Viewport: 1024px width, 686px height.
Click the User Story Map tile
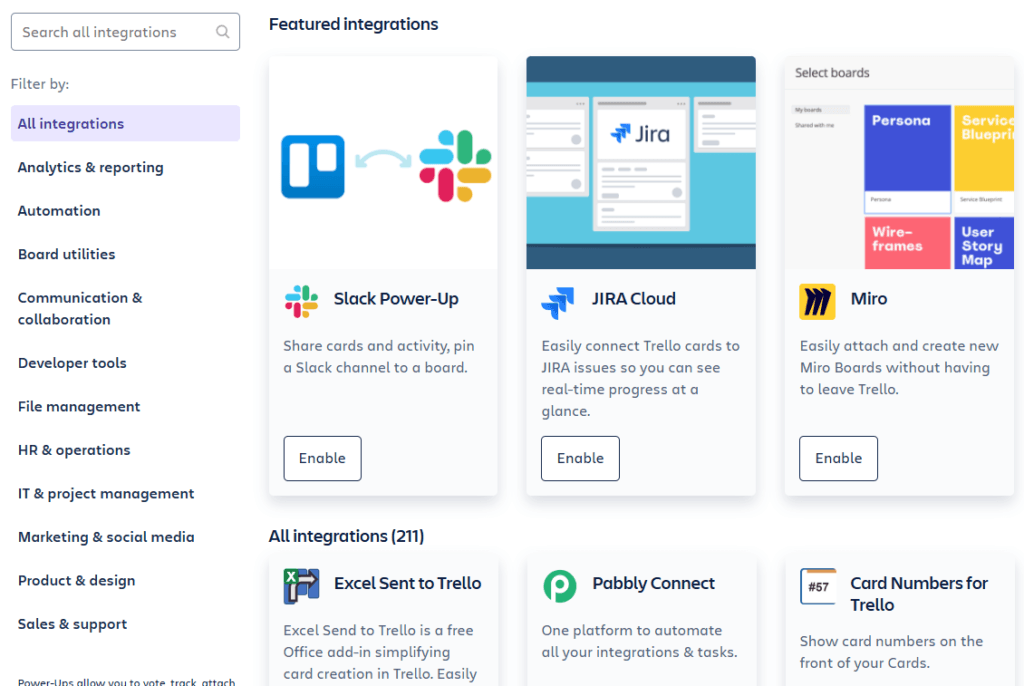[x=984, y=243]
